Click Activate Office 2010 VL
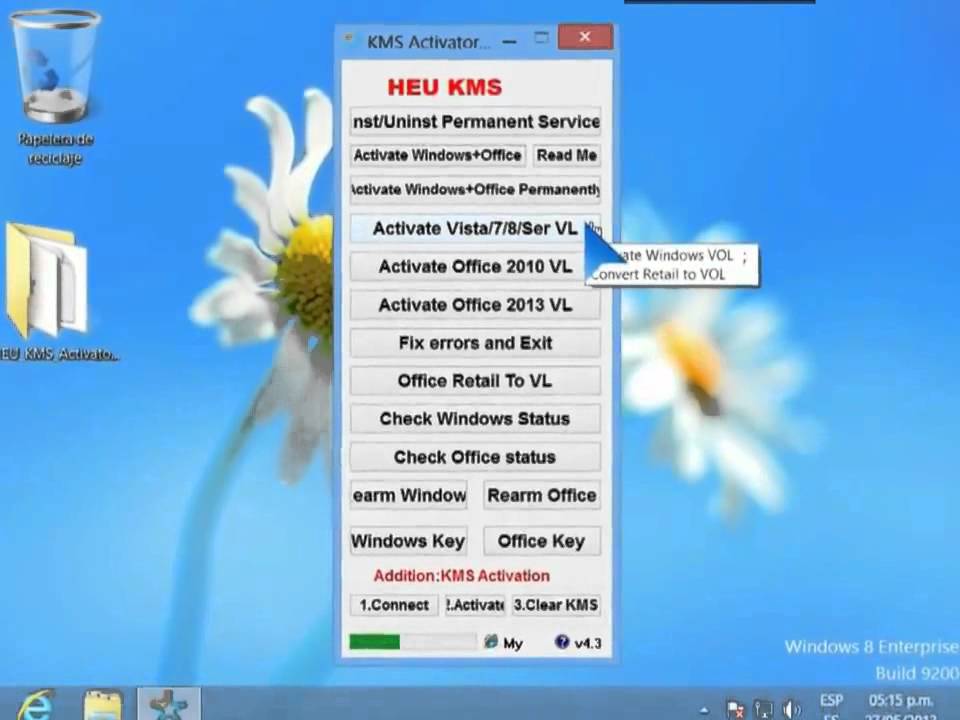This screenshot has width=960, height=720. tap(475, 267)
